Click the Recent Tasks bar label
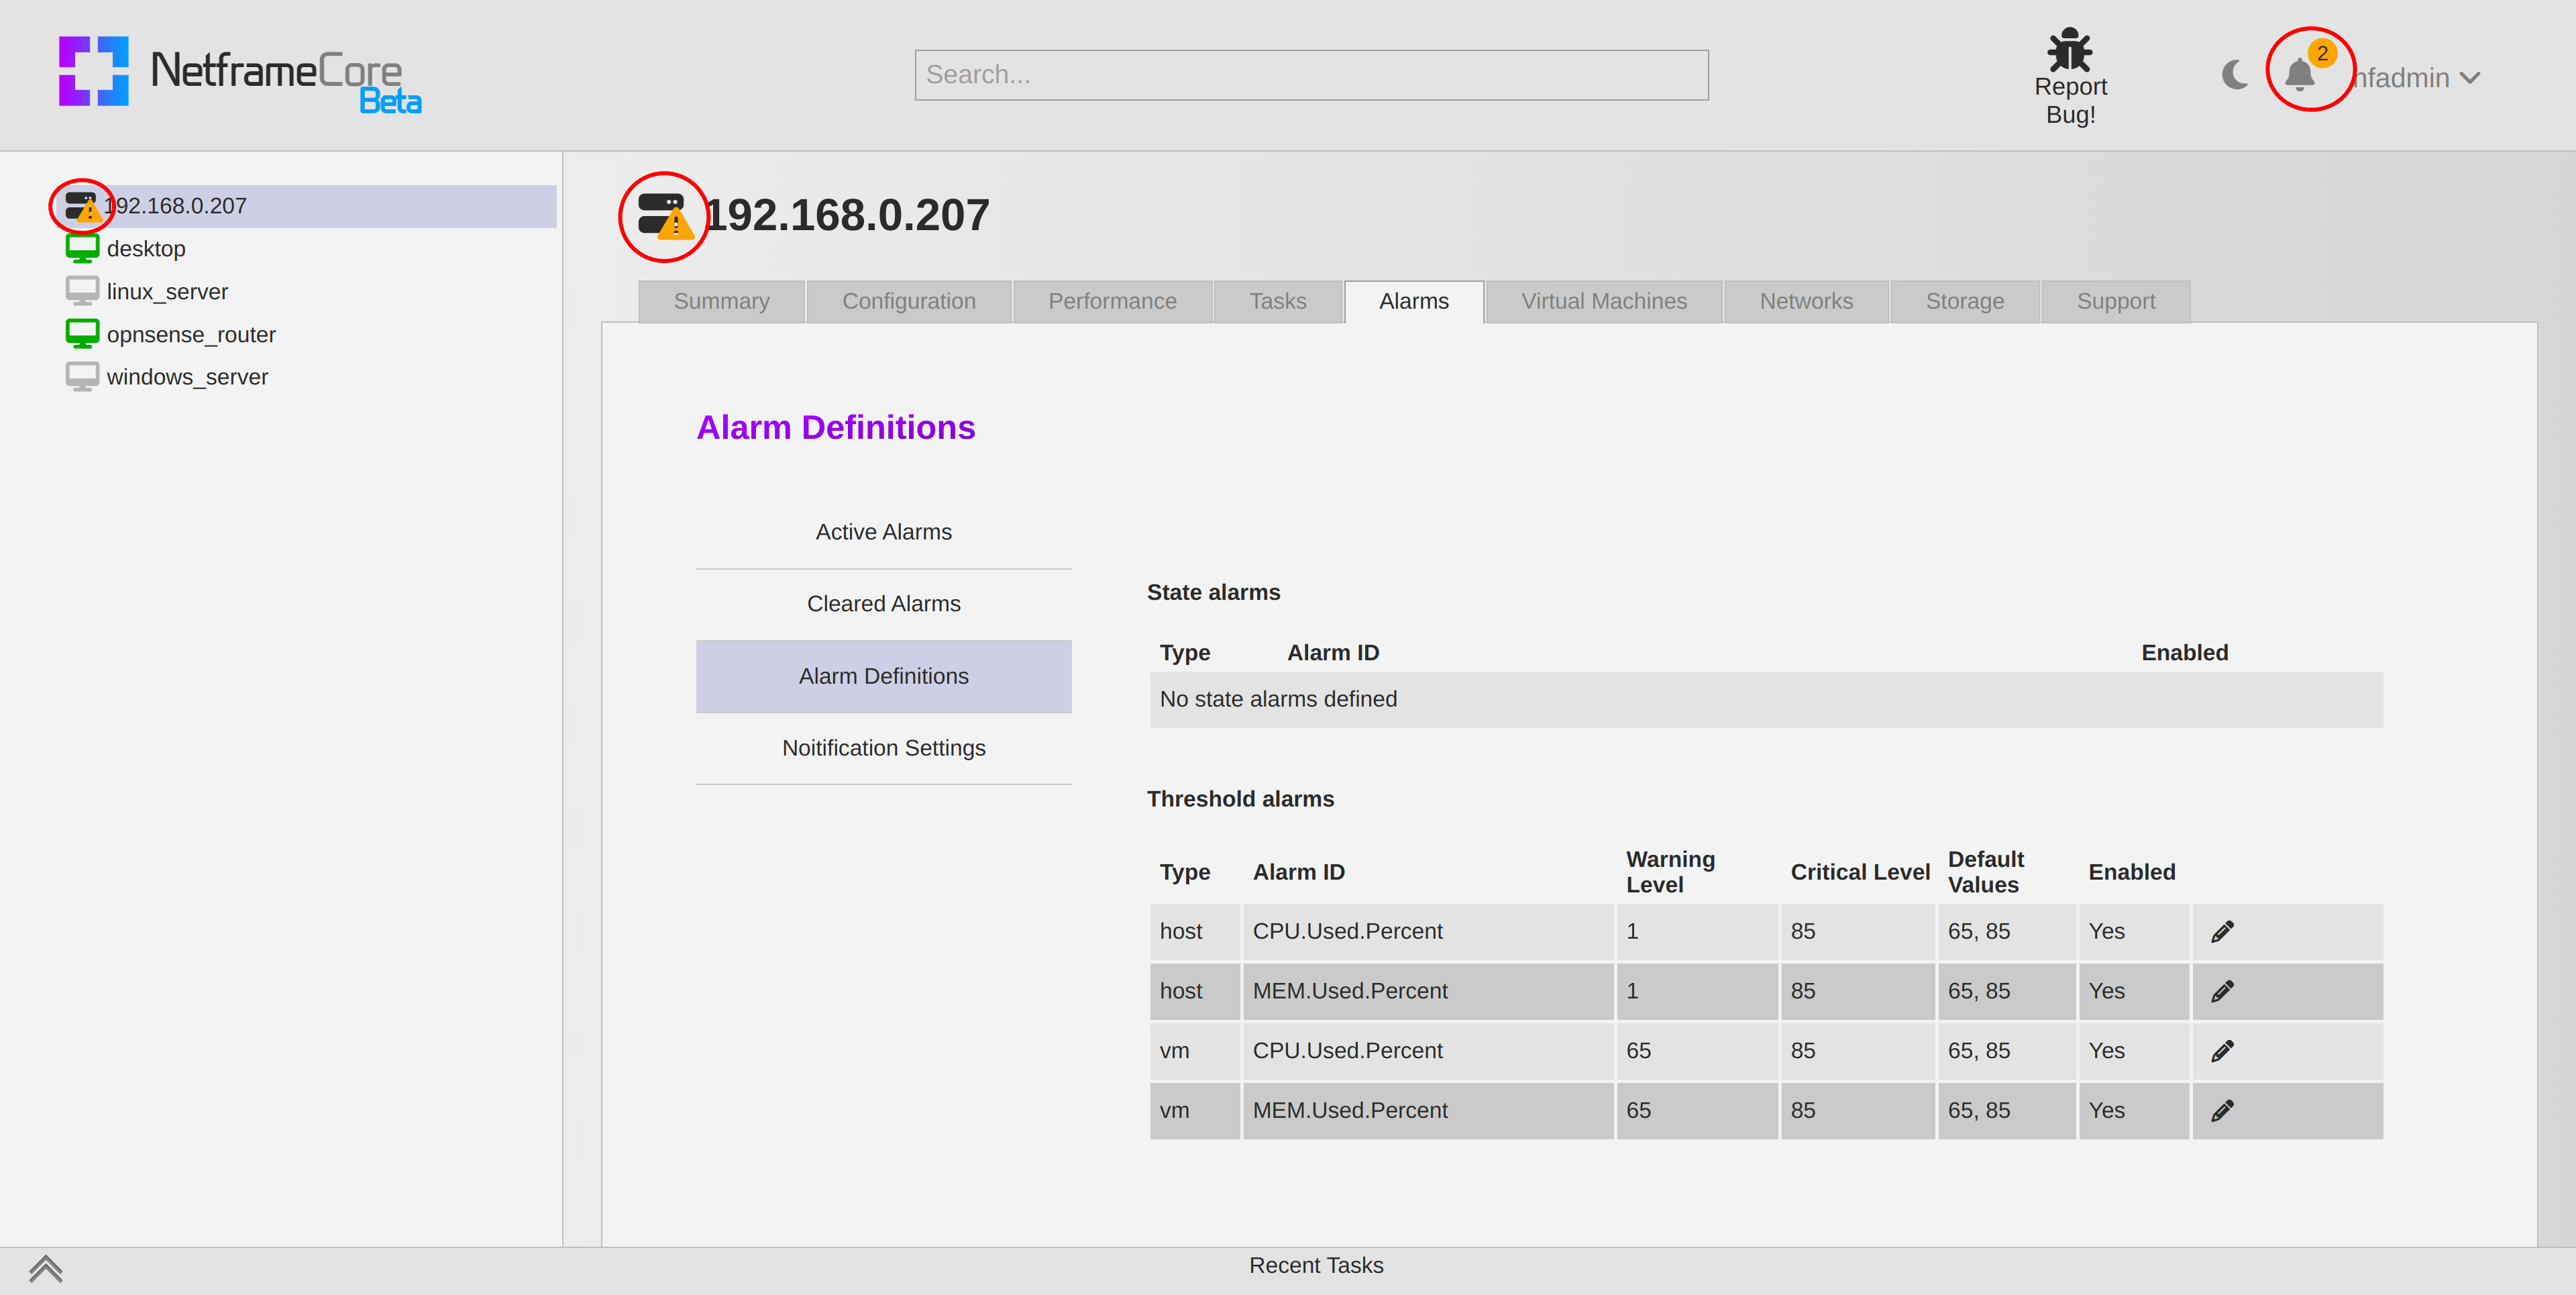This screenshot has width=2576, height=1295. point(1315,1266)
